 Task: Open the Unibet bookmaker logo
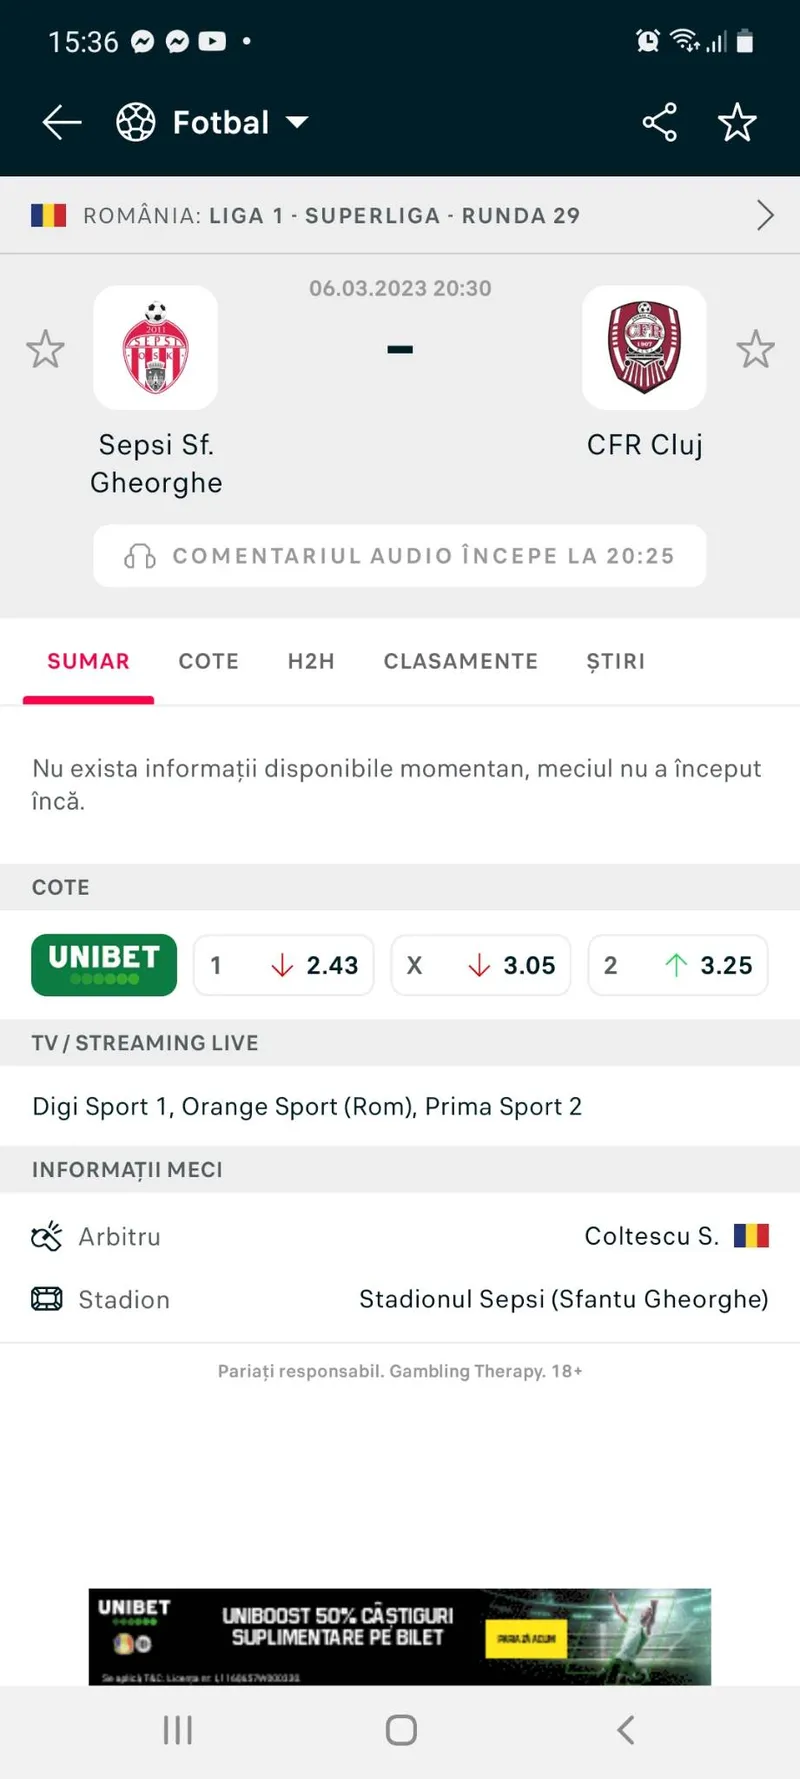104,965
